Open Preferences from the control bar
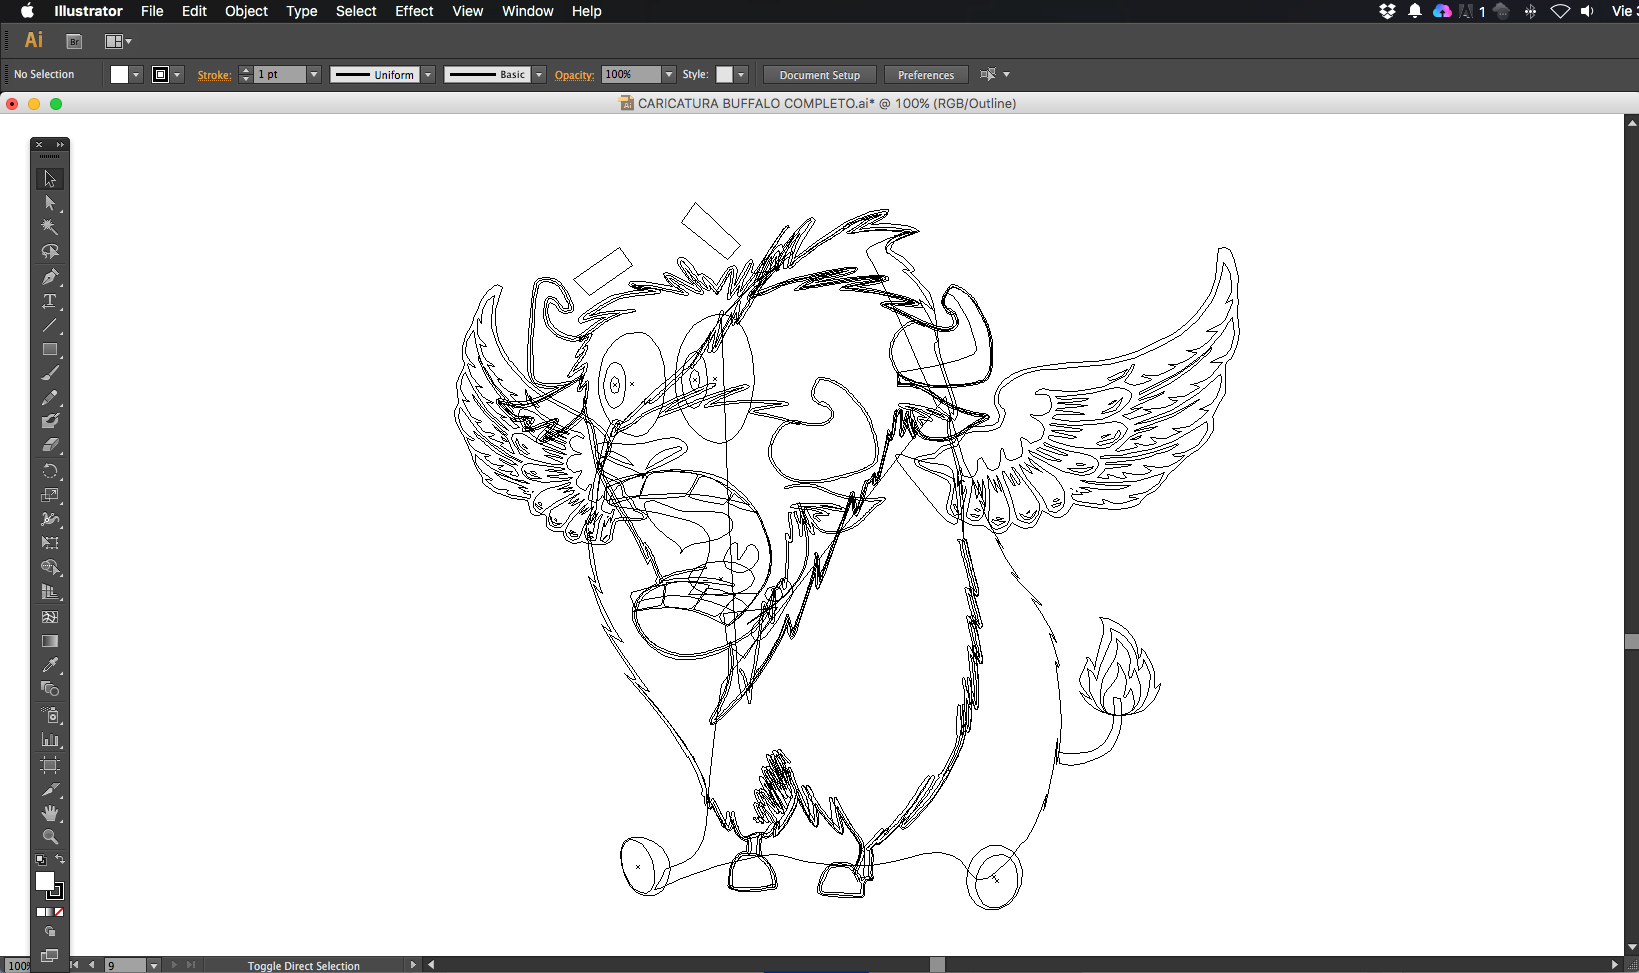1639x973 pixels. [925, 75]
